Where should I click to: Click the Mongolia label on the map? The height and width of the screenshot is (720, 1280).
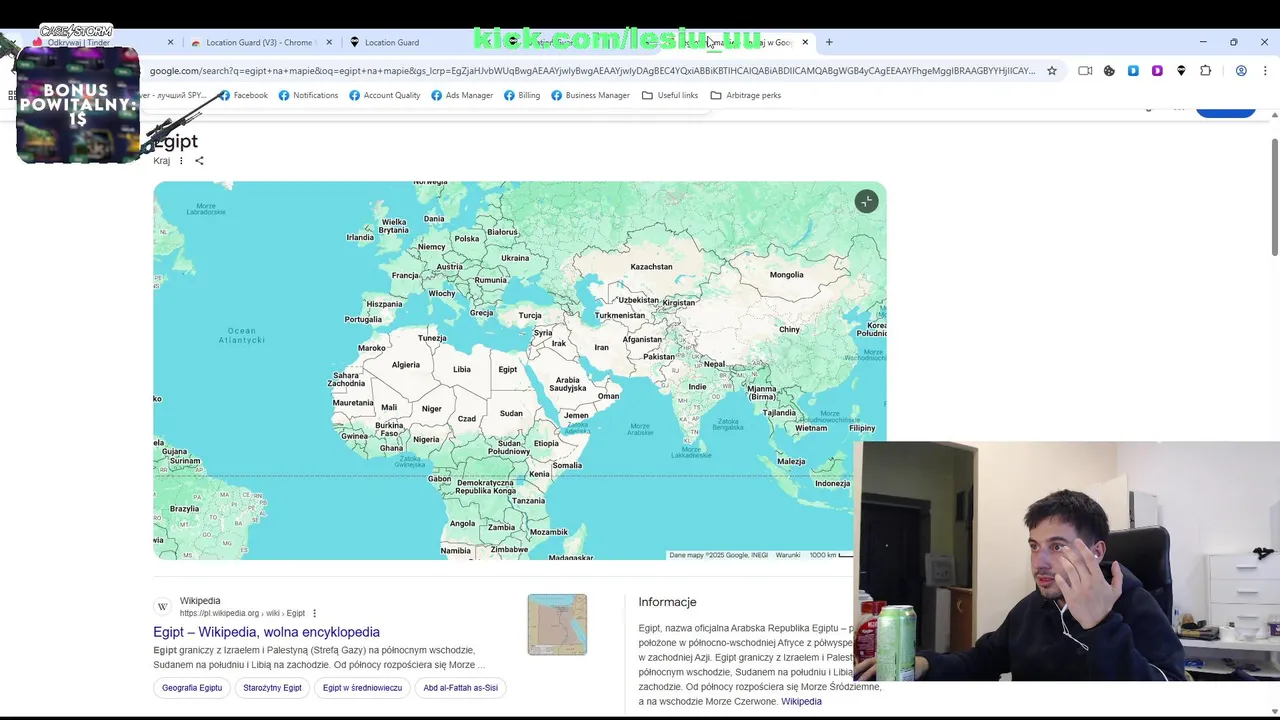tap(787, 275)
